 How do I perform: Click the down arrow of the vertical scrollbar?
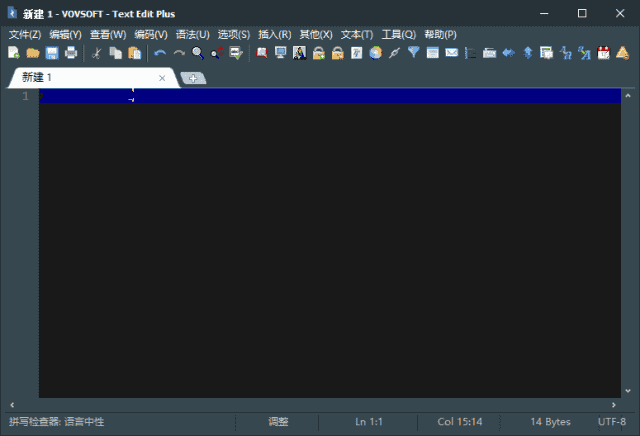tap(630, 391)
